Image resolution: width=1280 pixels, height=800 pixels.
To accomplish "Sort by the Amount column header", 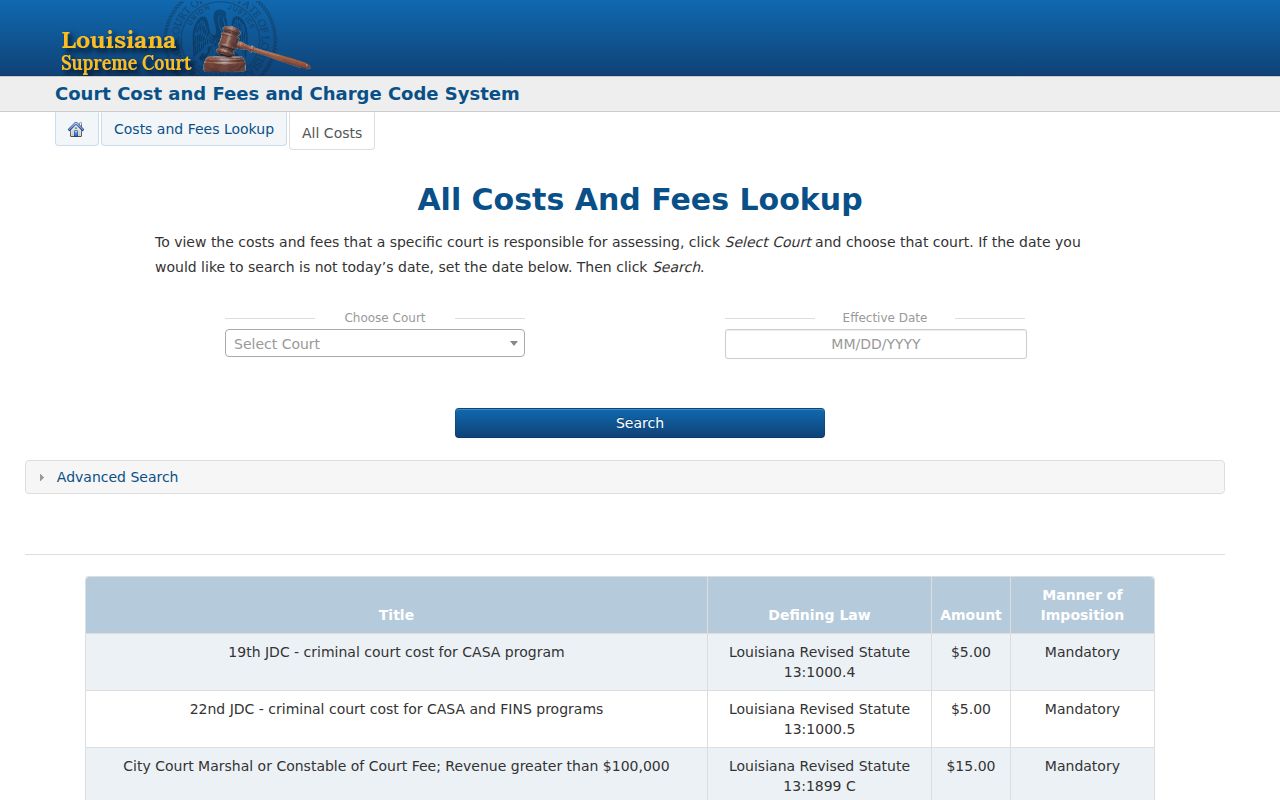I will coord(971,605).
